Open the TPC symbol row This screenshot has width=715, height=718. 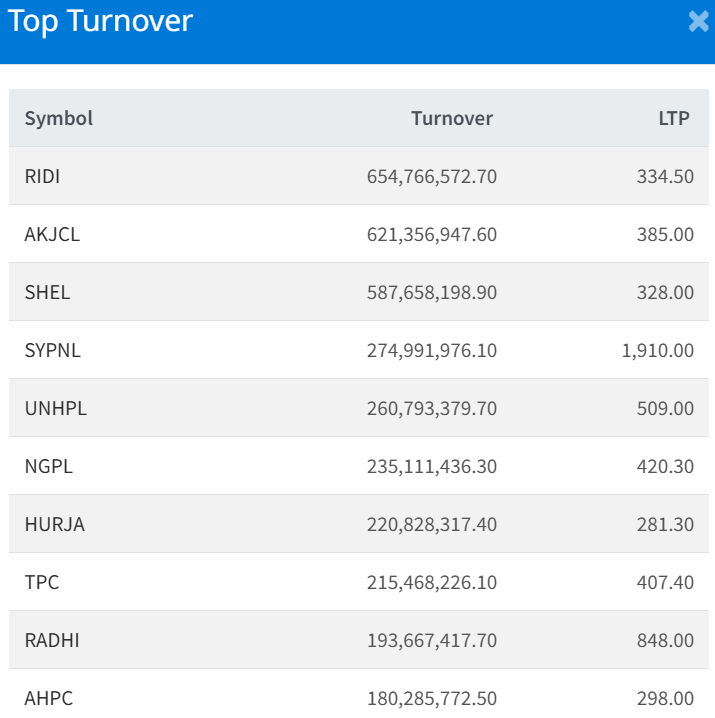[x=42, y=582]
